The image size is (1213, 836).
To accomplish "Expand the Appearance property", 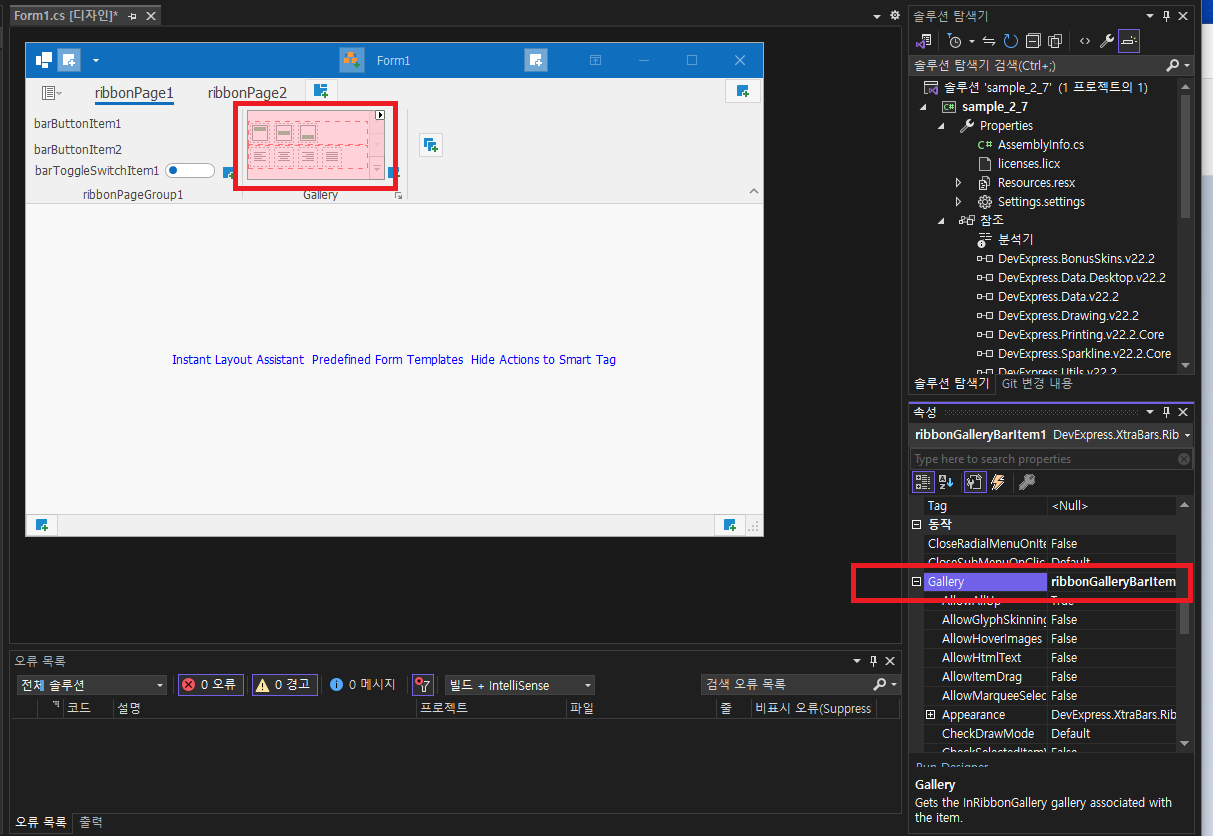I will pyautogui.click(x=931, y=715).
